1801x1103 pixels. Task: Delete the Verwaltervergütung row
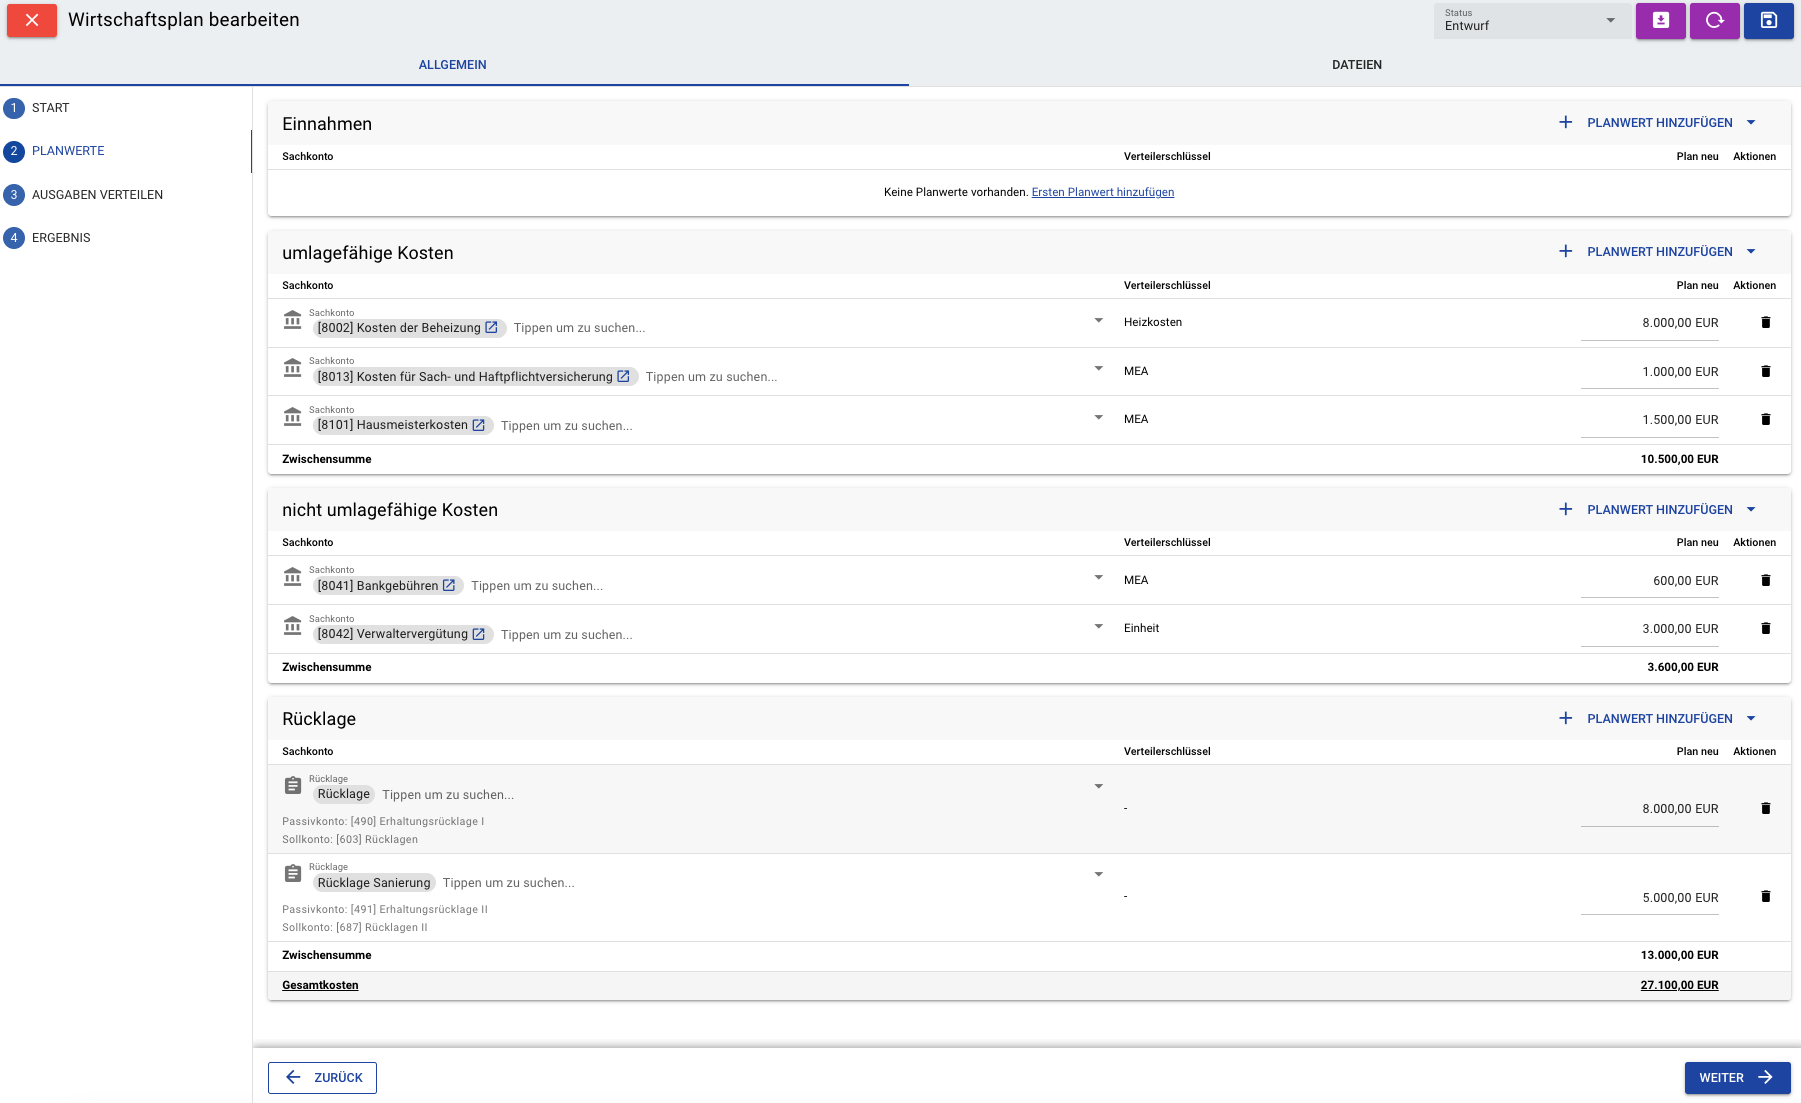tap(1765, 629)
